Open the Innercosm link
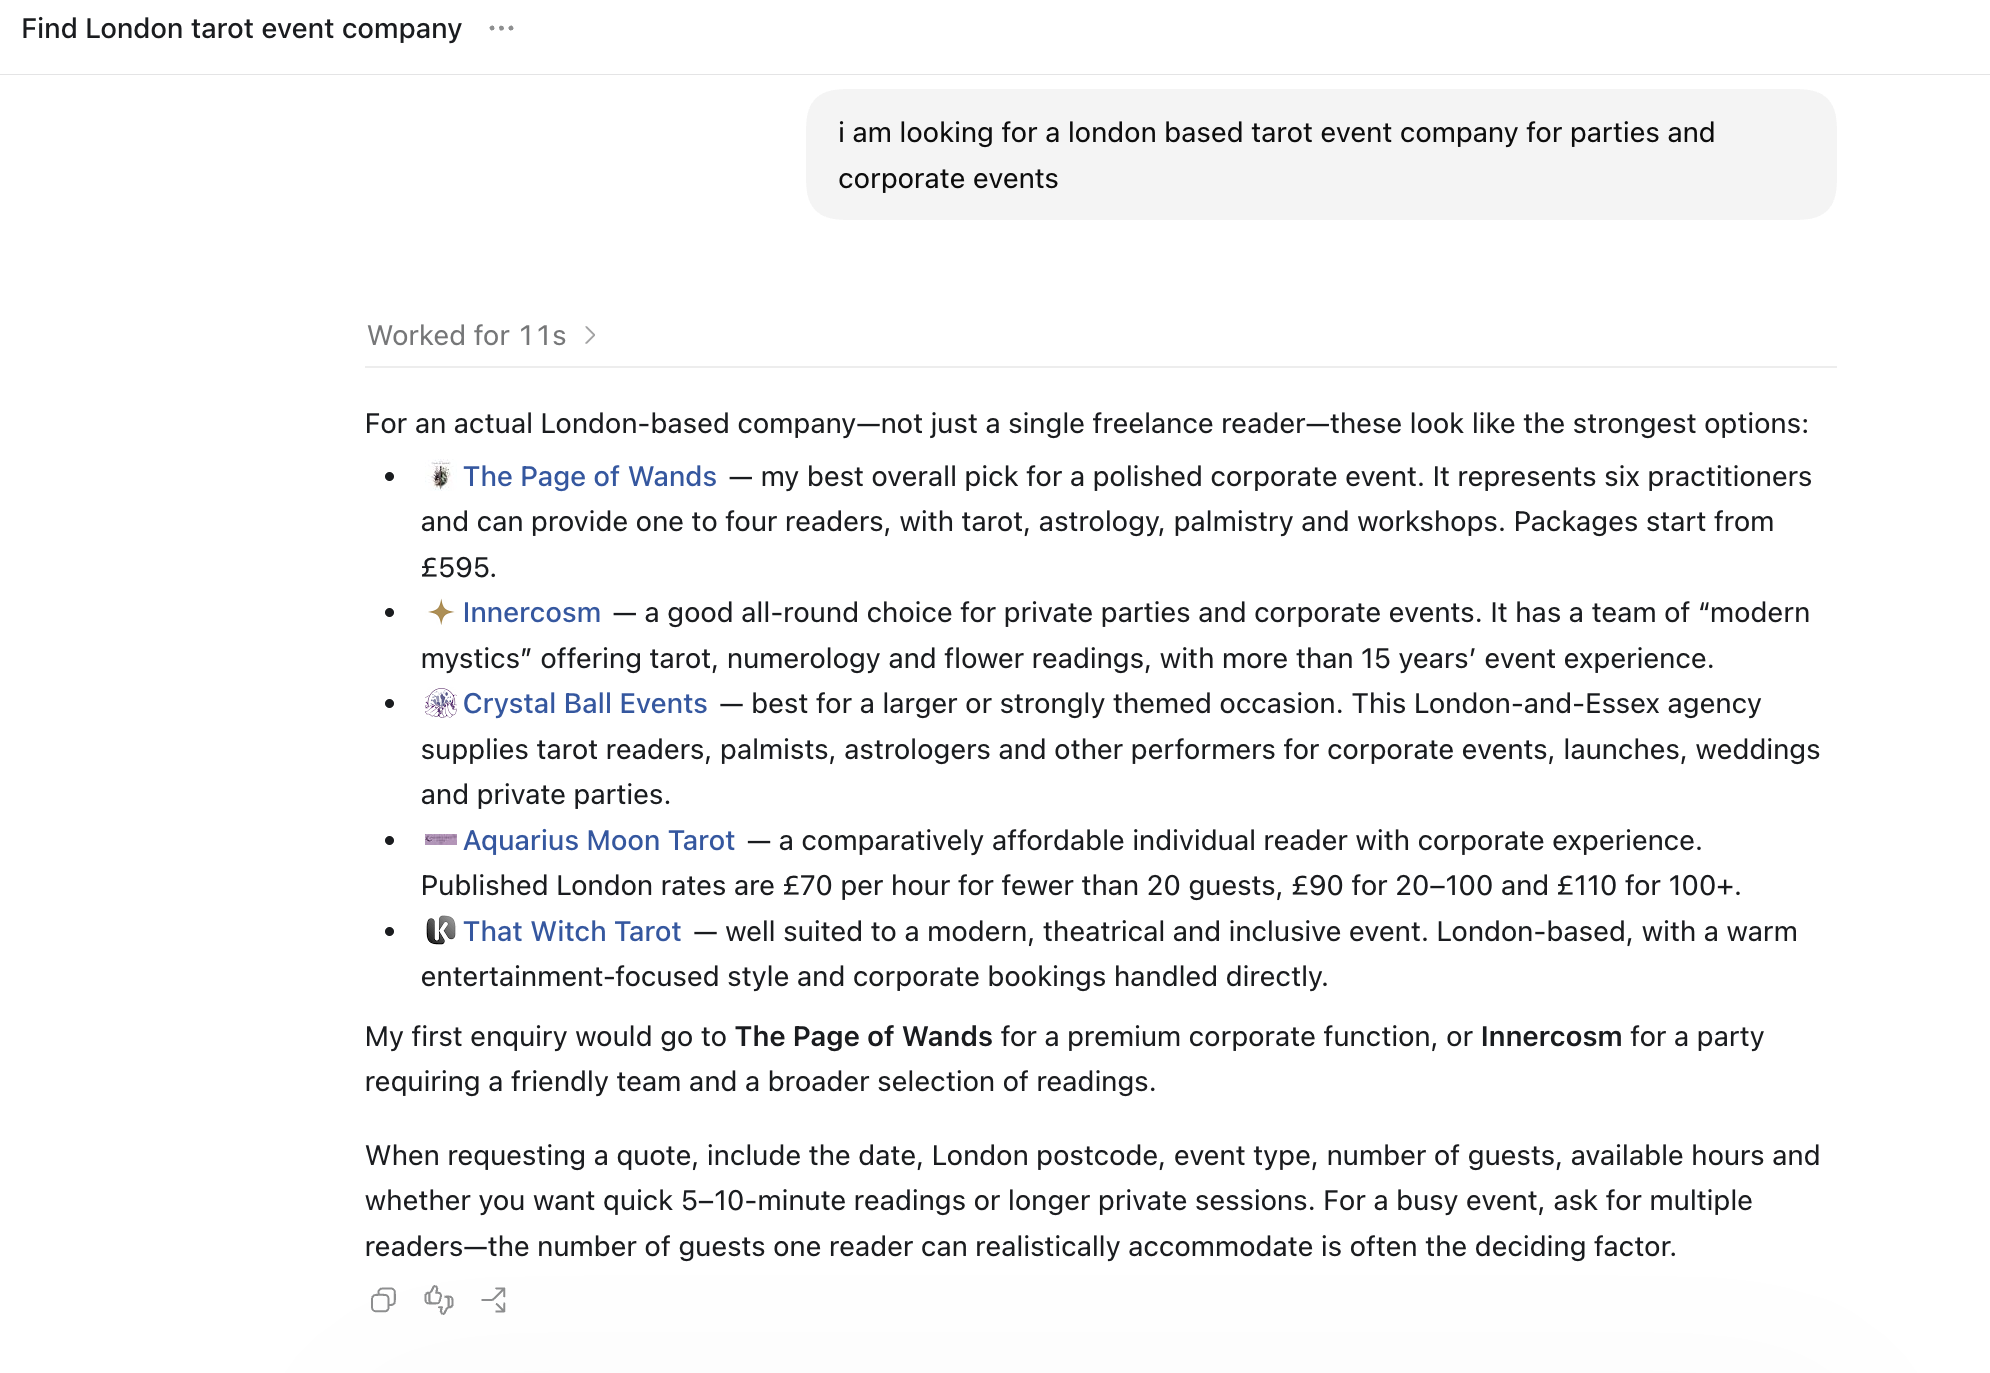The height and width of the screenshot is (1373, 1990). [532, 612]
